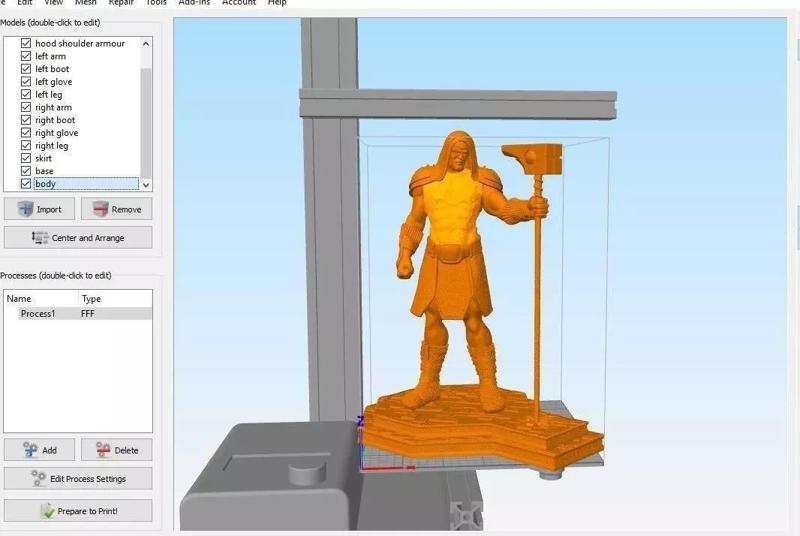Click the figure's yellow torso in the viewport
The height and width of the screenshot is (536, 800).
(x=454, y=209)
